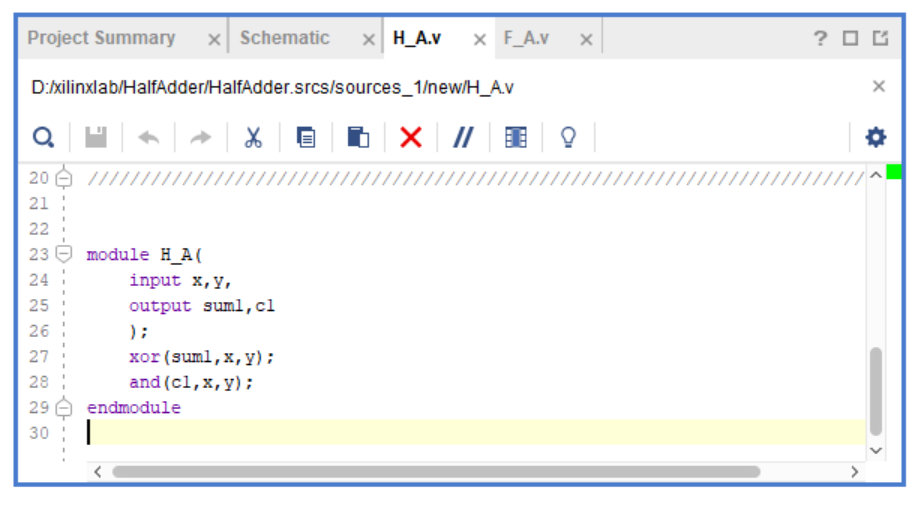Click the fold marker at endmodule line 29
Viewport: 920px width, 505px height.
(x=65, y=408)
